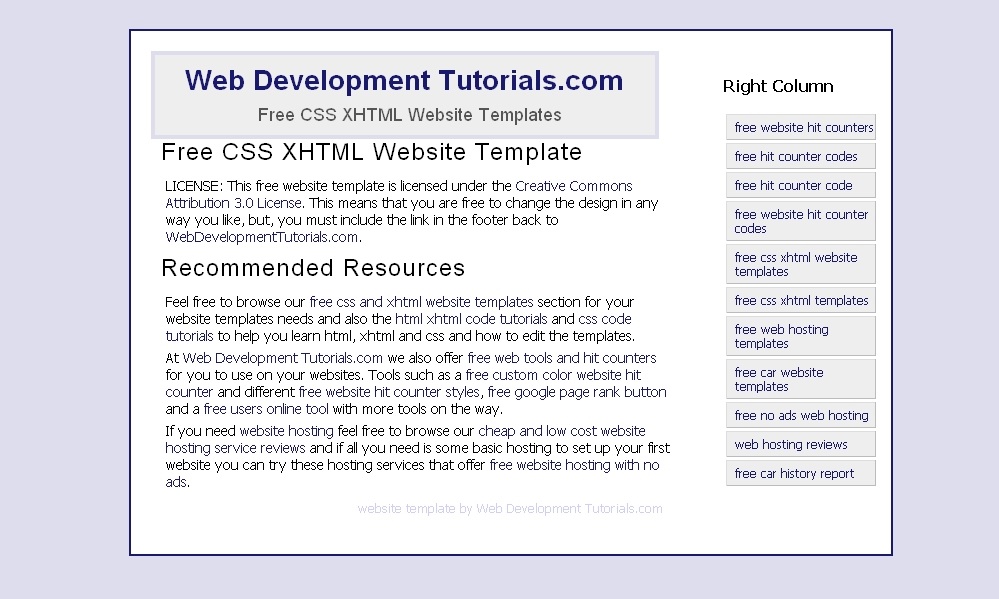999x599 pixels.
Task: Open the 'free website hit counters' sidebar link
Action: pyautogui.click(x=801, y=127)
